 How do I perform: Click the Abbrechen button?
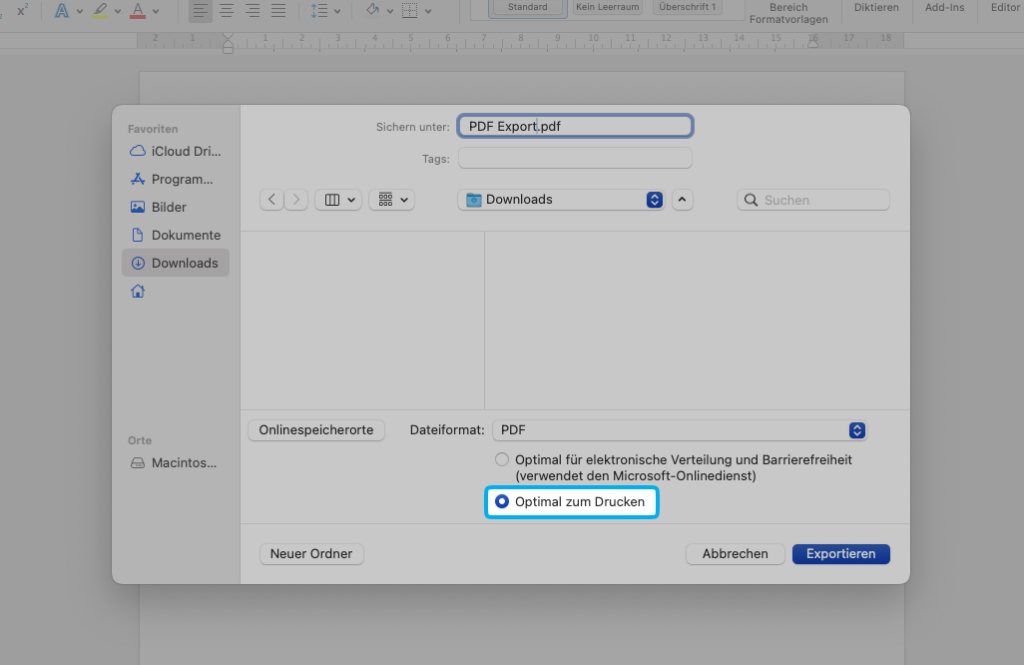pos(735,554)
